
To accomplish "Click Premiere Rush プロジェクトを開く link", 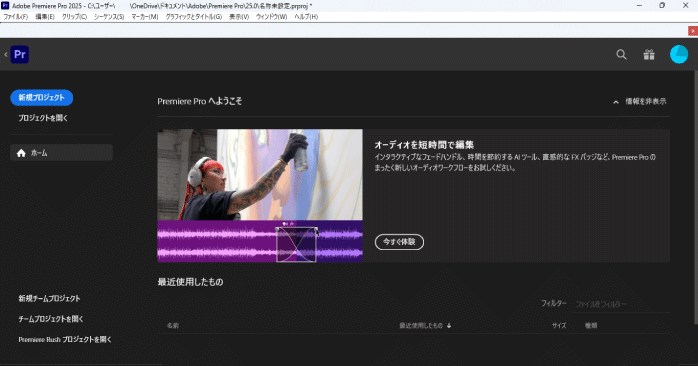I will [x=65, y=339].
